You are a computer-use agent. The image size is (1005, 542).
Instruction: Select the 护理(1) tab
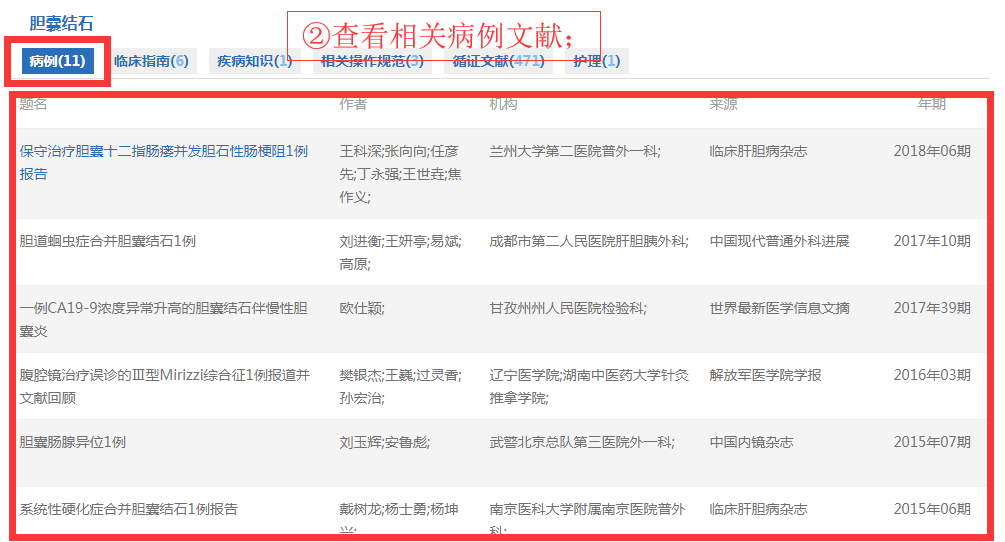(x=597, y=61)
